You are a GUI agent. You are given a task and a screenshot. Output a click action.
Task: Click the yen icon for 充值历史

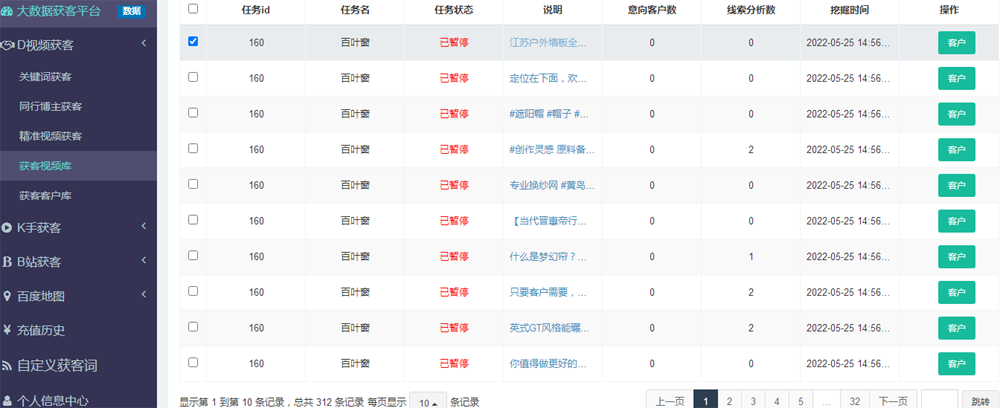click(x=8, y=330)
